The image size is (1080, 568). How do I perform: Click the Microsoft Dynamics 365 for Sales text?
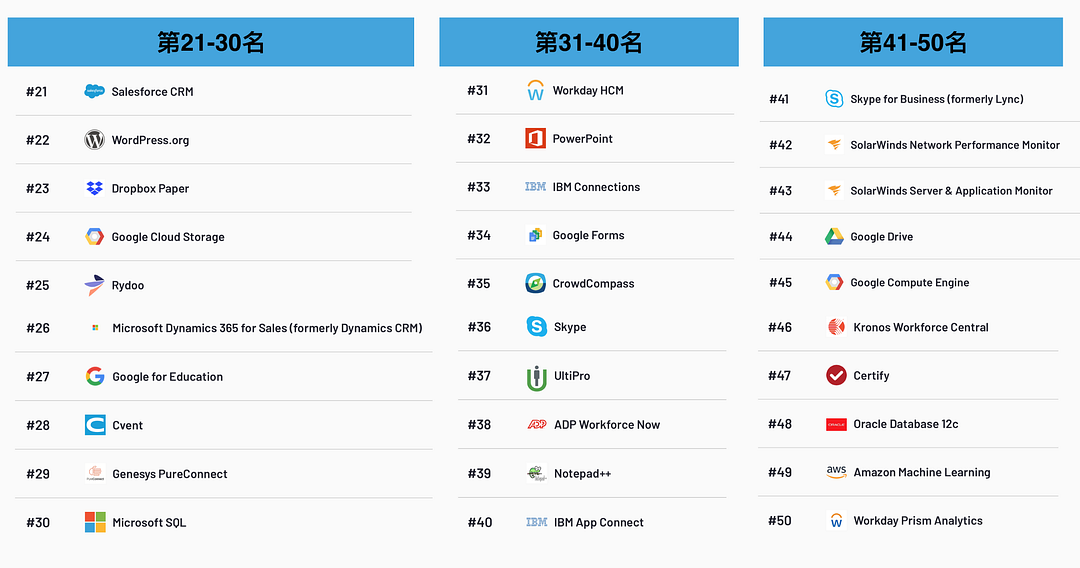coord(267,328)
